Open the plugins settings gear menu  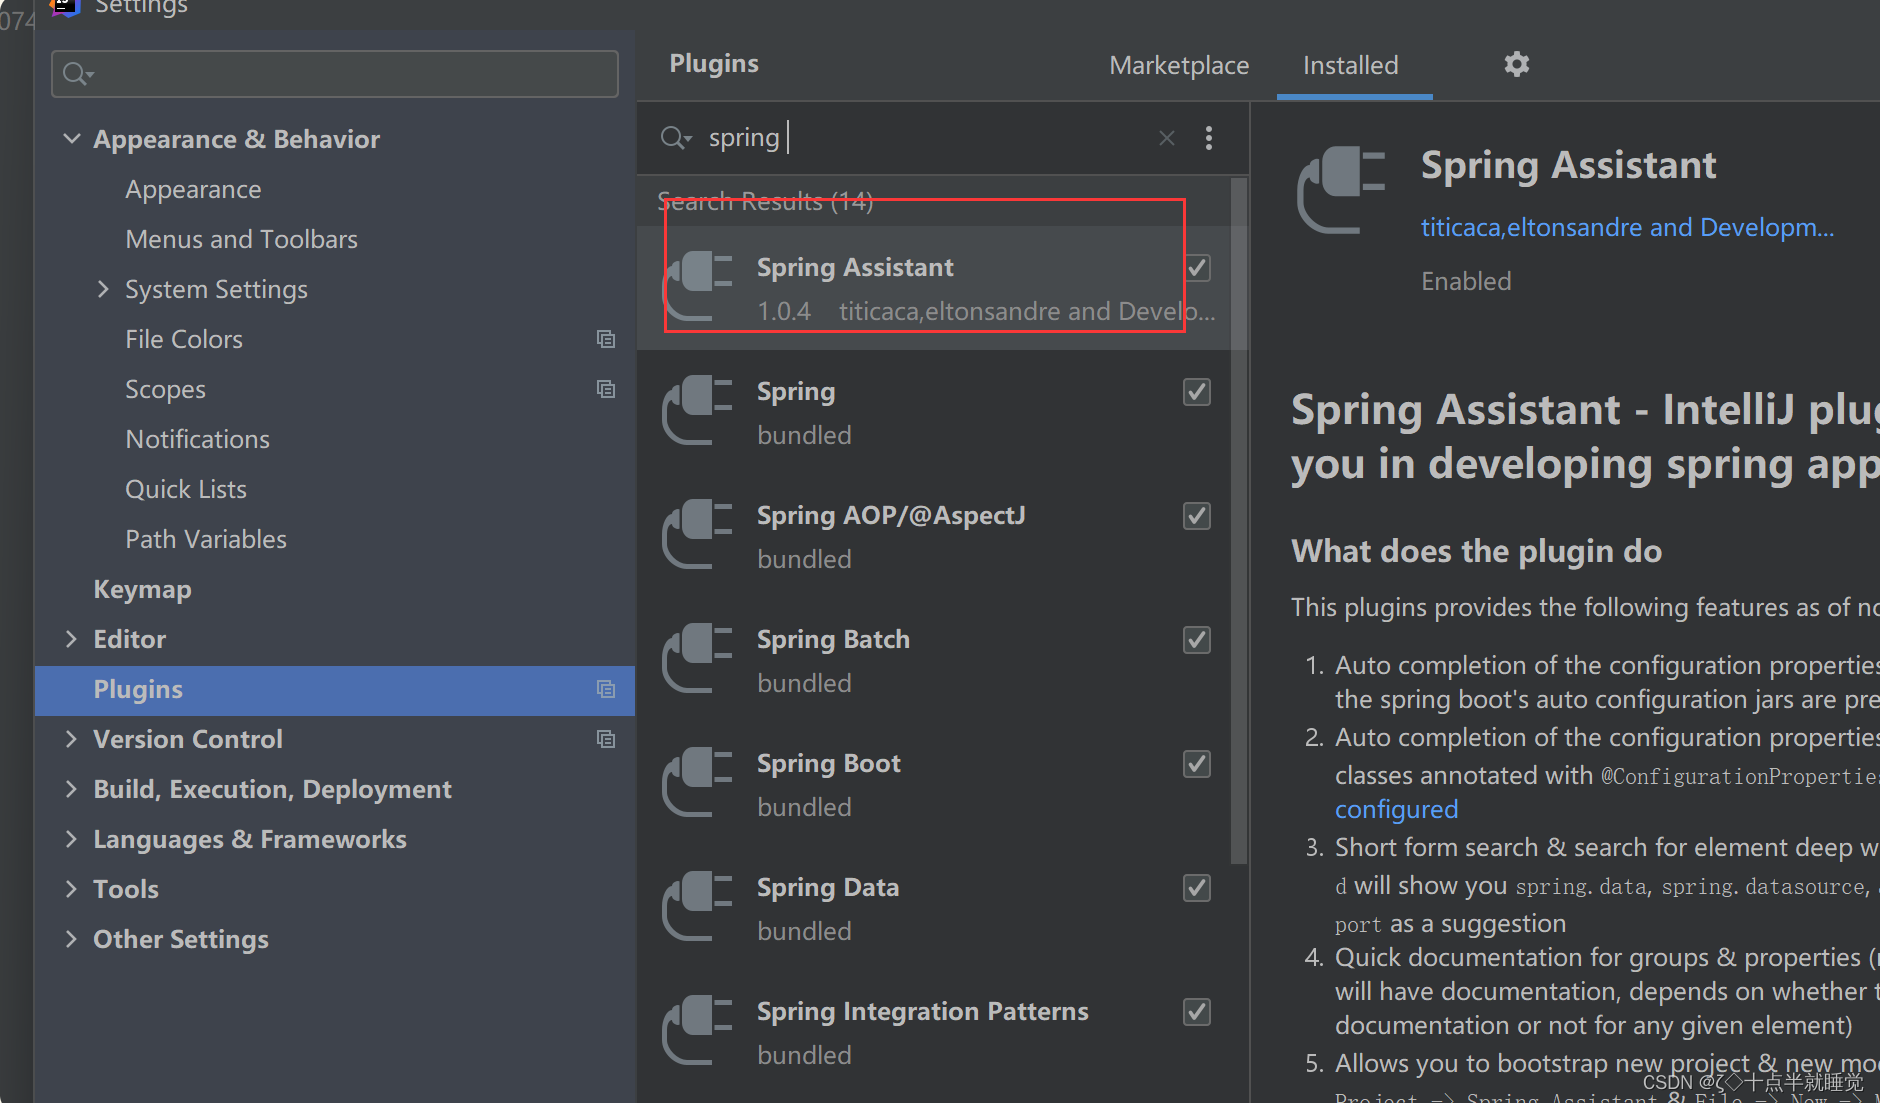click(x=1516, y=64)
